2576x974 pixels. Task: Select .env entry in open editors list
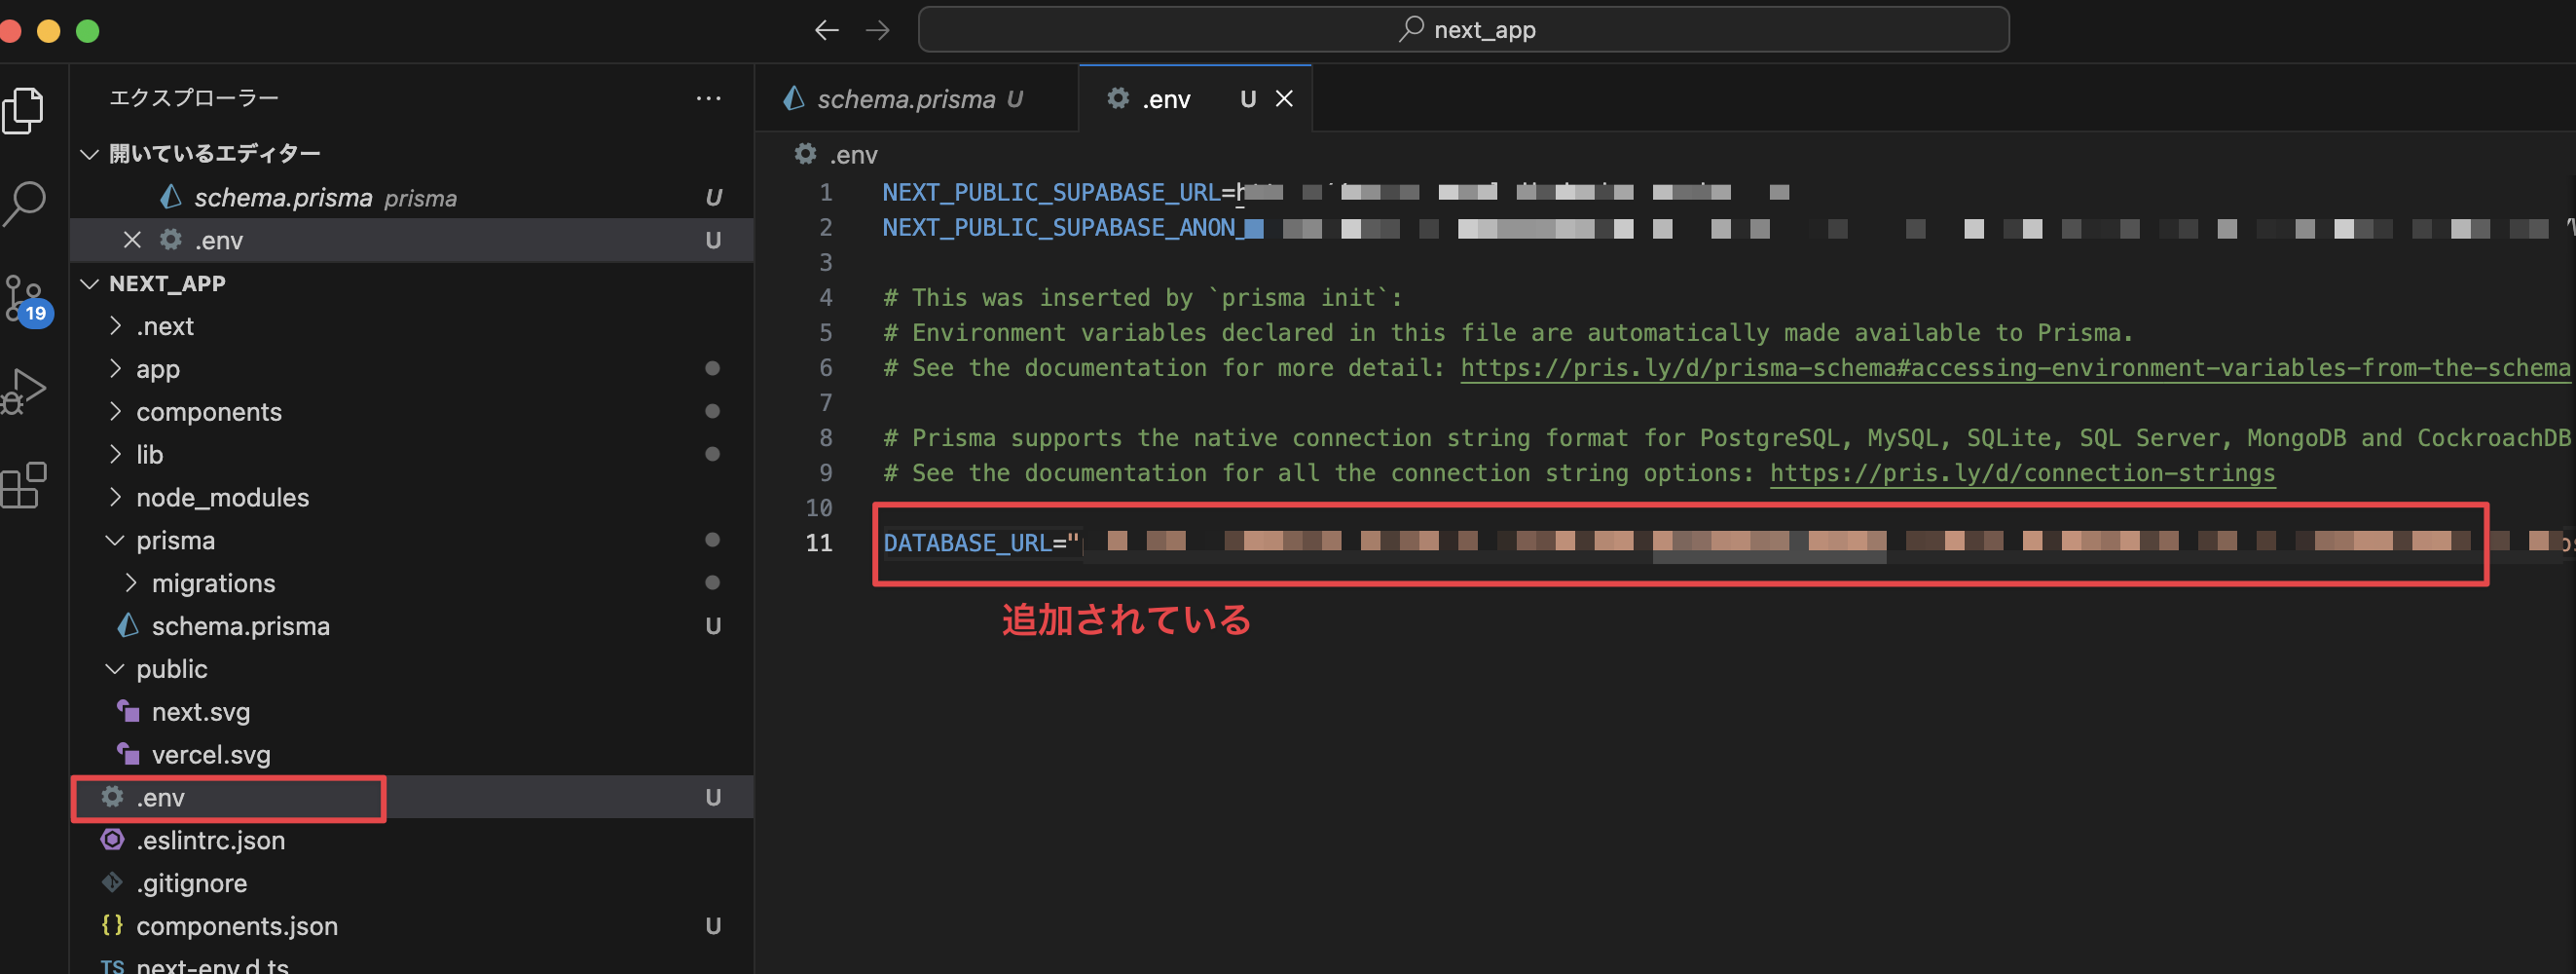412,240
